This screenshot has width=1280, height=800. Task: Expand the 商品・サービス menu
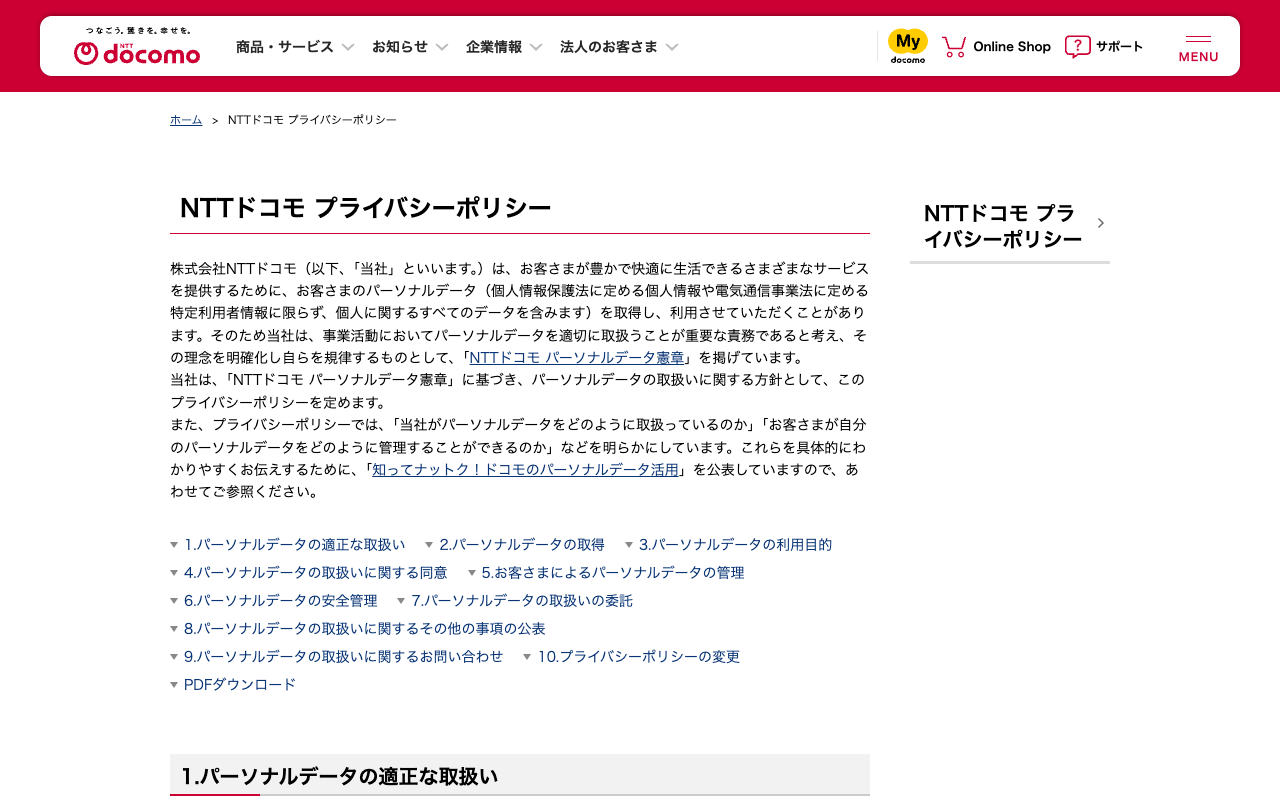[x=295, y=46]
